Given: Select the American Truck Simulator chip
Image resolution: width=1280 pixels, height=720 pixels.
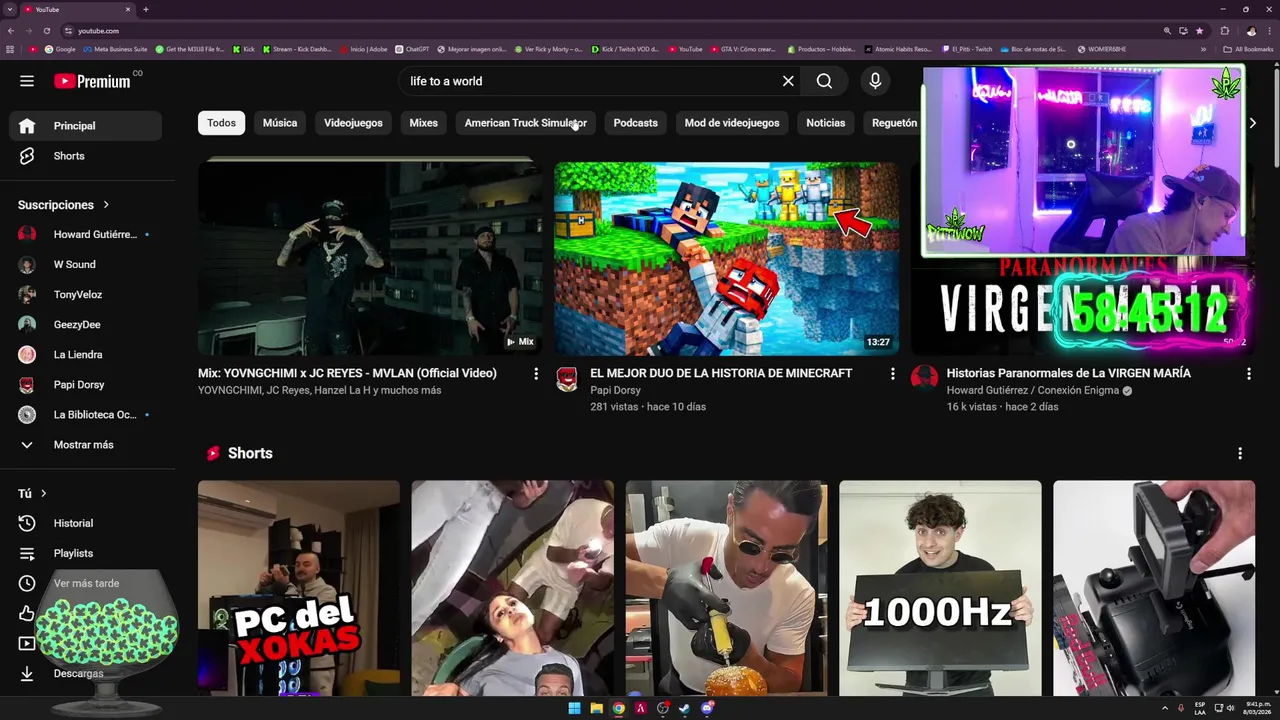Looking at the screenshot, I should [525, 123].
